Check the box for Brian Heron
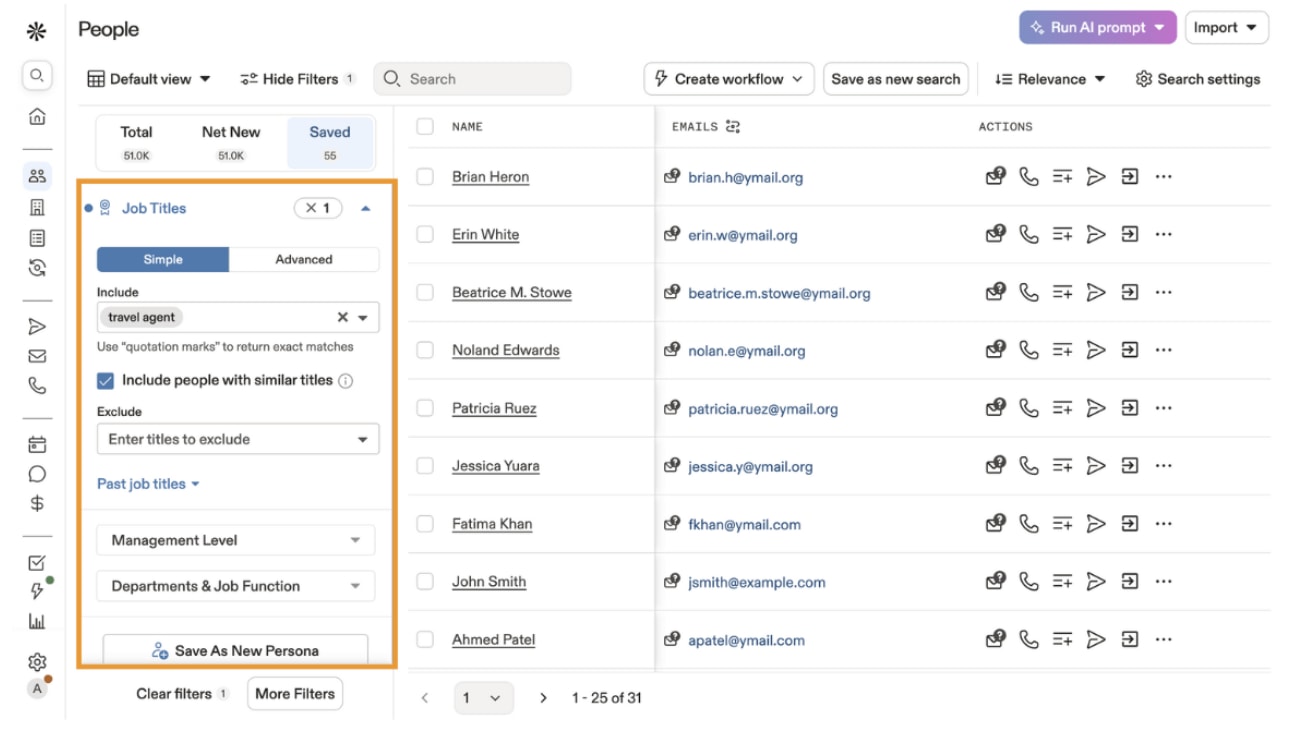This screenshot has height=746, width=1298. click(x=425, y=177)
